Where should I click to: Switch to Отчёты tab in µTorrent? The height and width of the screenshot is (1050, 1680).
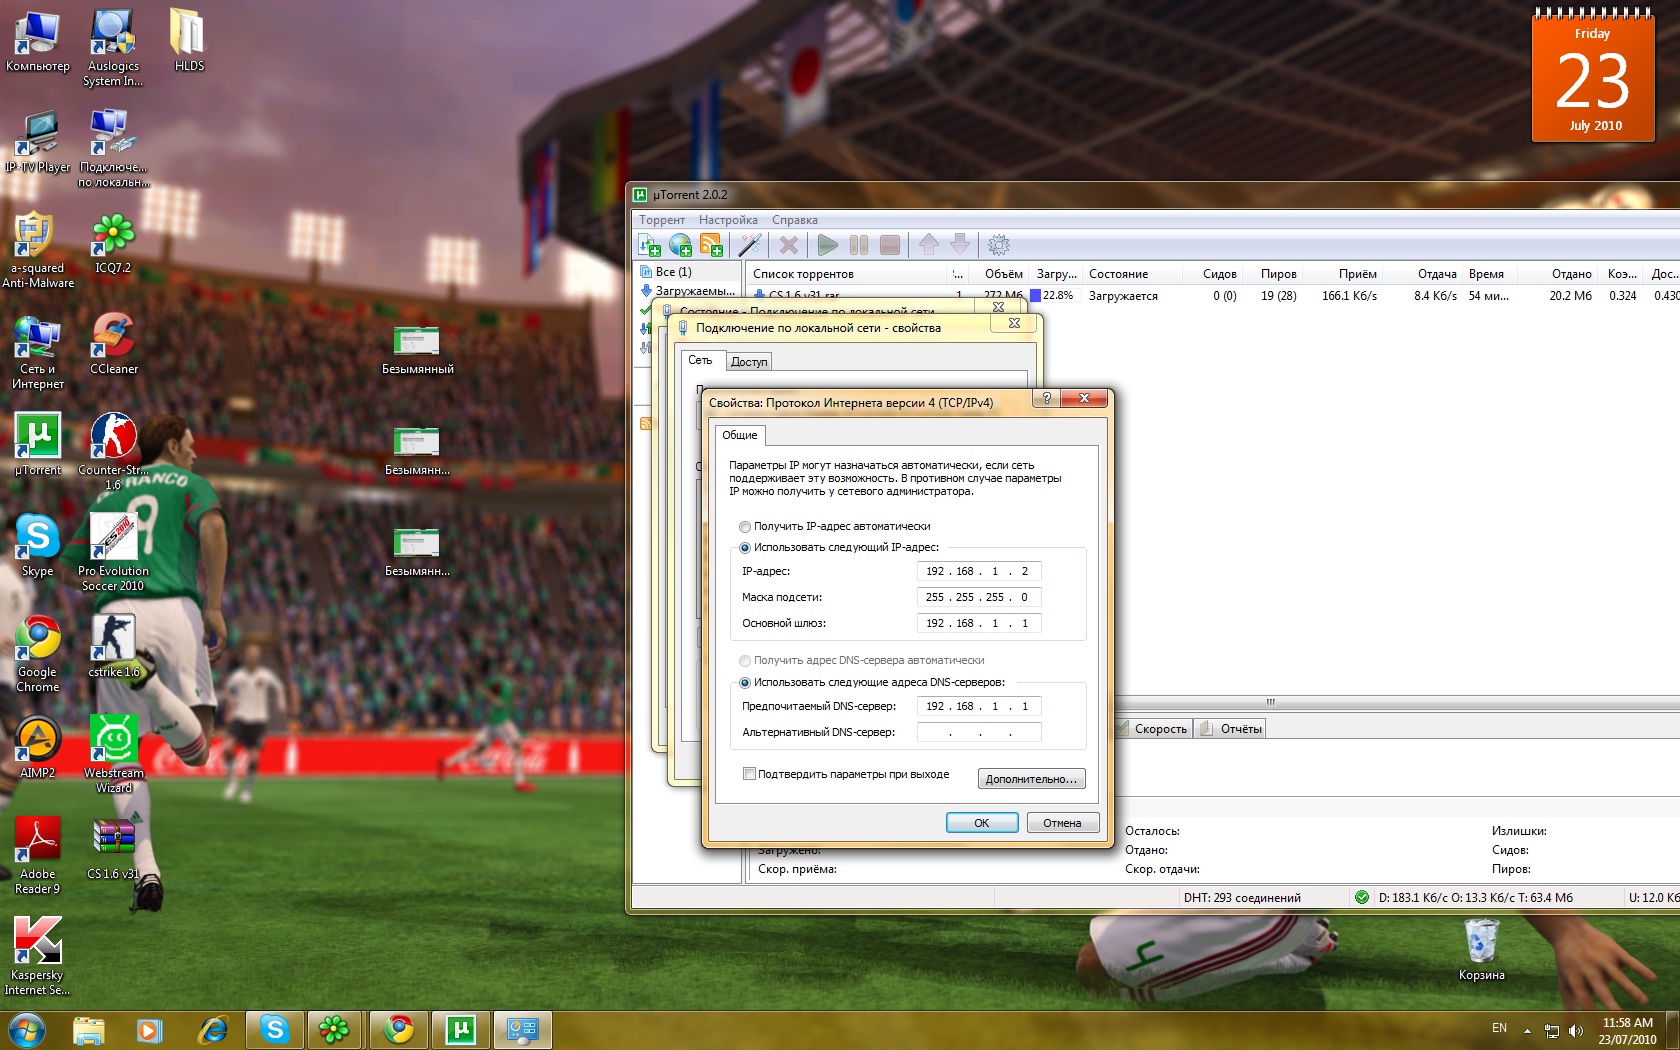pyautogui.click(x=1231, y=729)
